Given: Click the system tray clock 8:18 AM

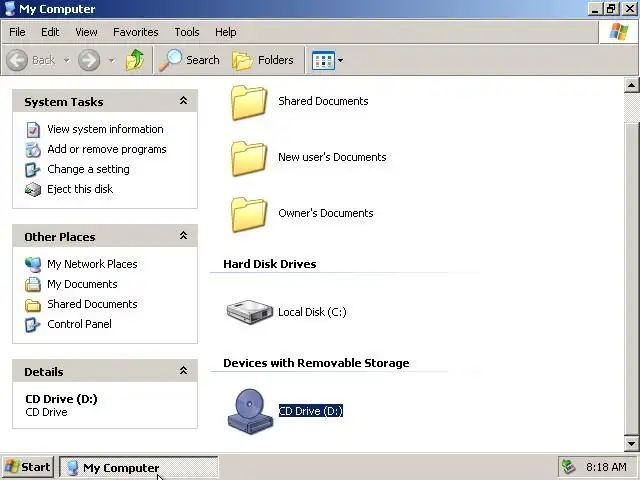Looking at the screenshot, I should (x=606, y=467).
